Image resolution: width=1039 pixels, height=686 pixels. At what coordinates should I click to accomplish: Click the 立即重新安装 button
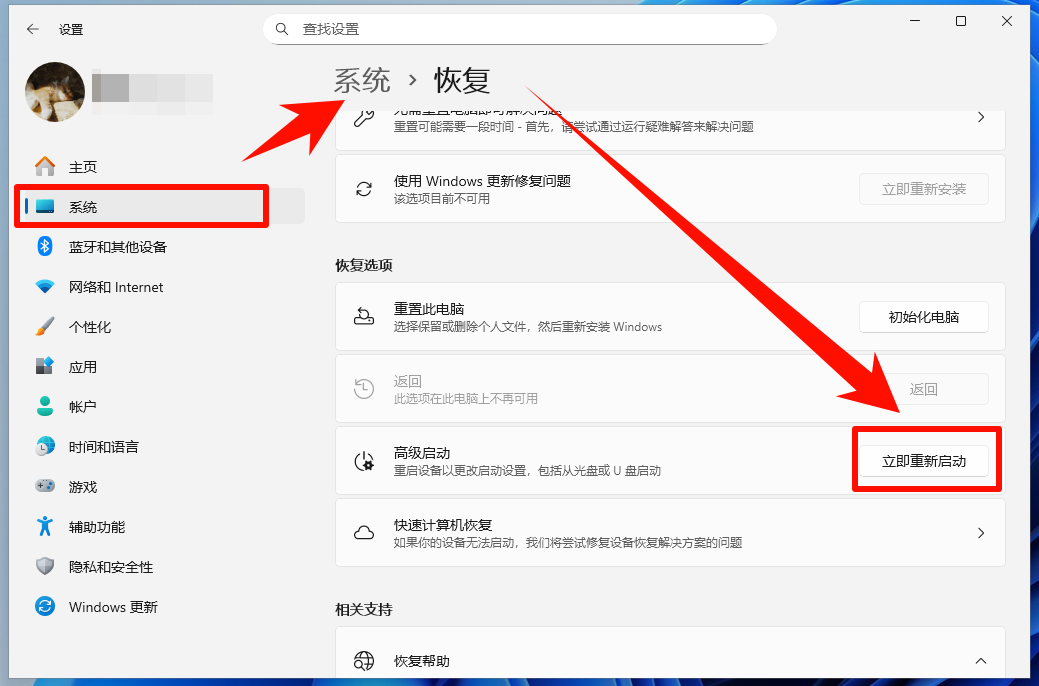click(924, 189)
